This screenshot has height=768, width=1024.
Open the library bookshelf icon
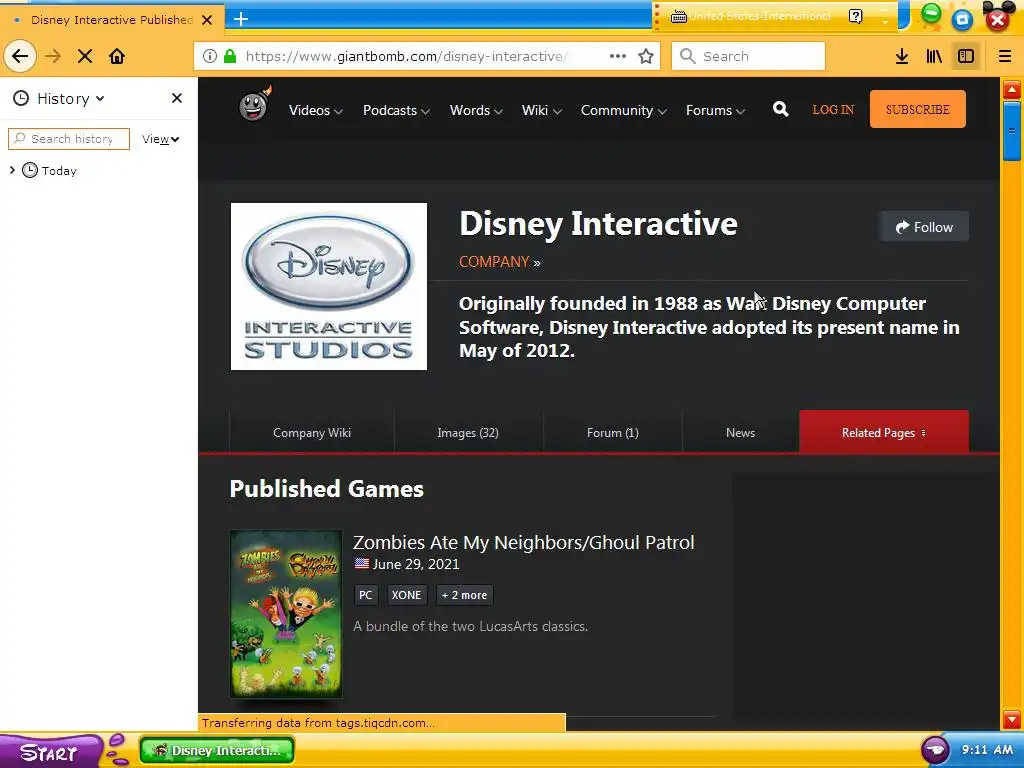[x=934, y=56]
